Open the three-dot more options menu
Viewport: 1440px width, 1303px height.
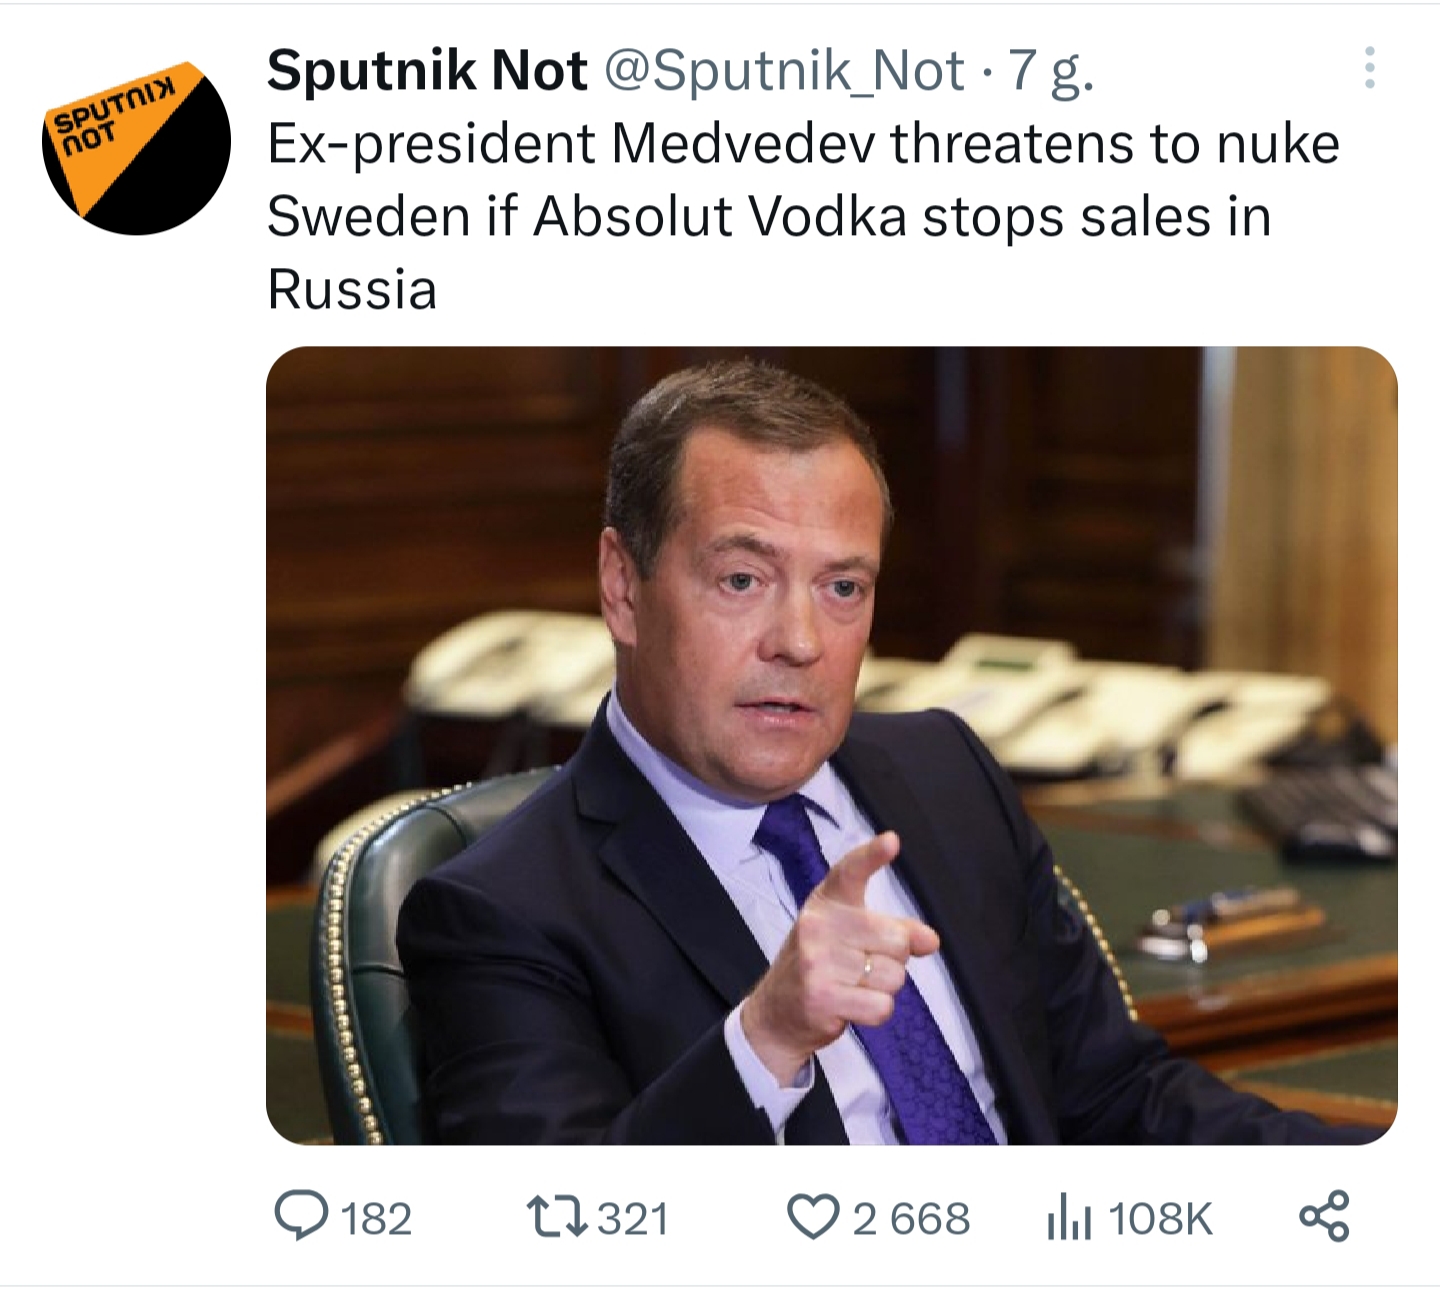coord(1370,67)
